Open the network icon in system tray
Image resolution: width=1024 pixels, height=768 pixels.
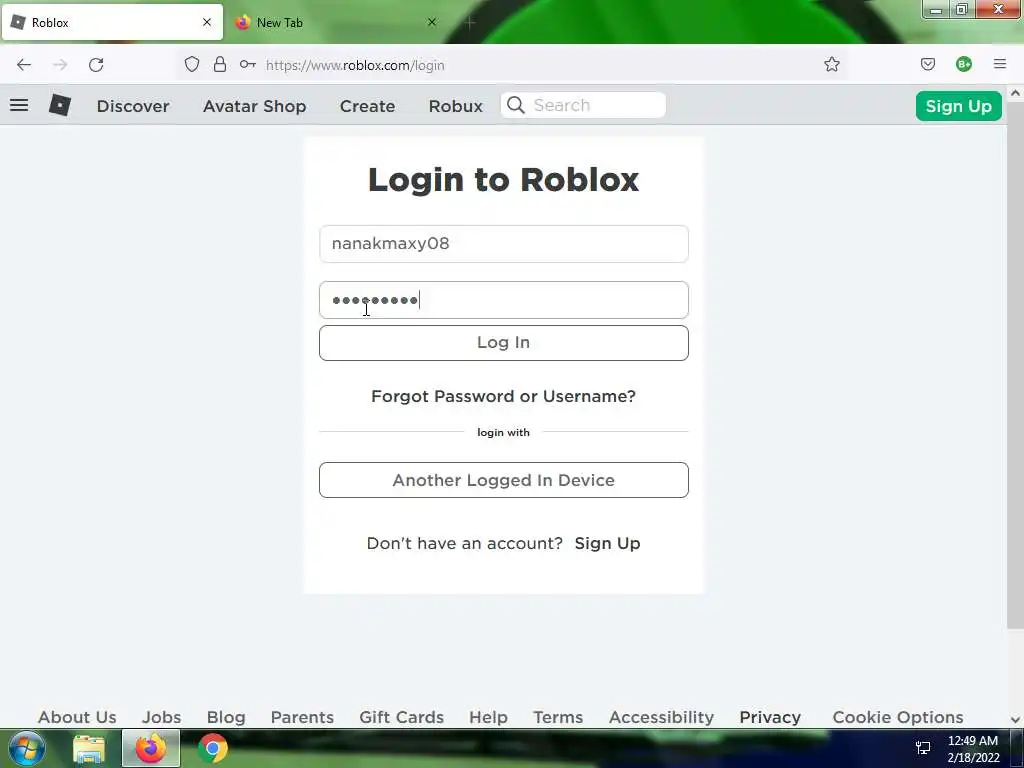coord(923,748)
